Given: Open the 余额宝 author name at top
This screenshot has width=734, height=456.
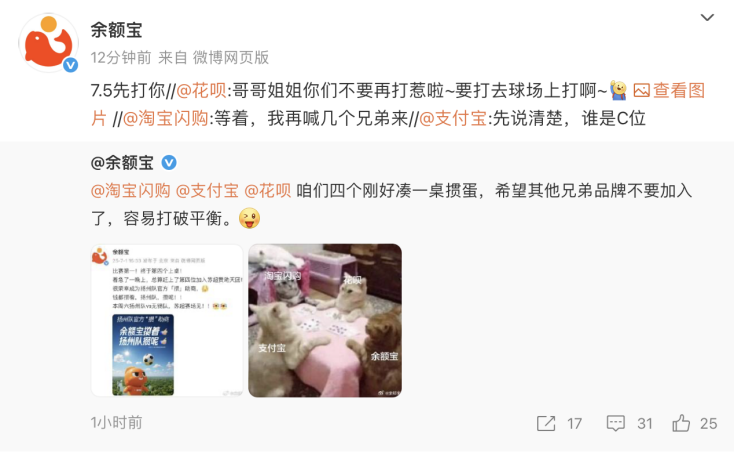Looking at the screenshot, I should [116, 30].
